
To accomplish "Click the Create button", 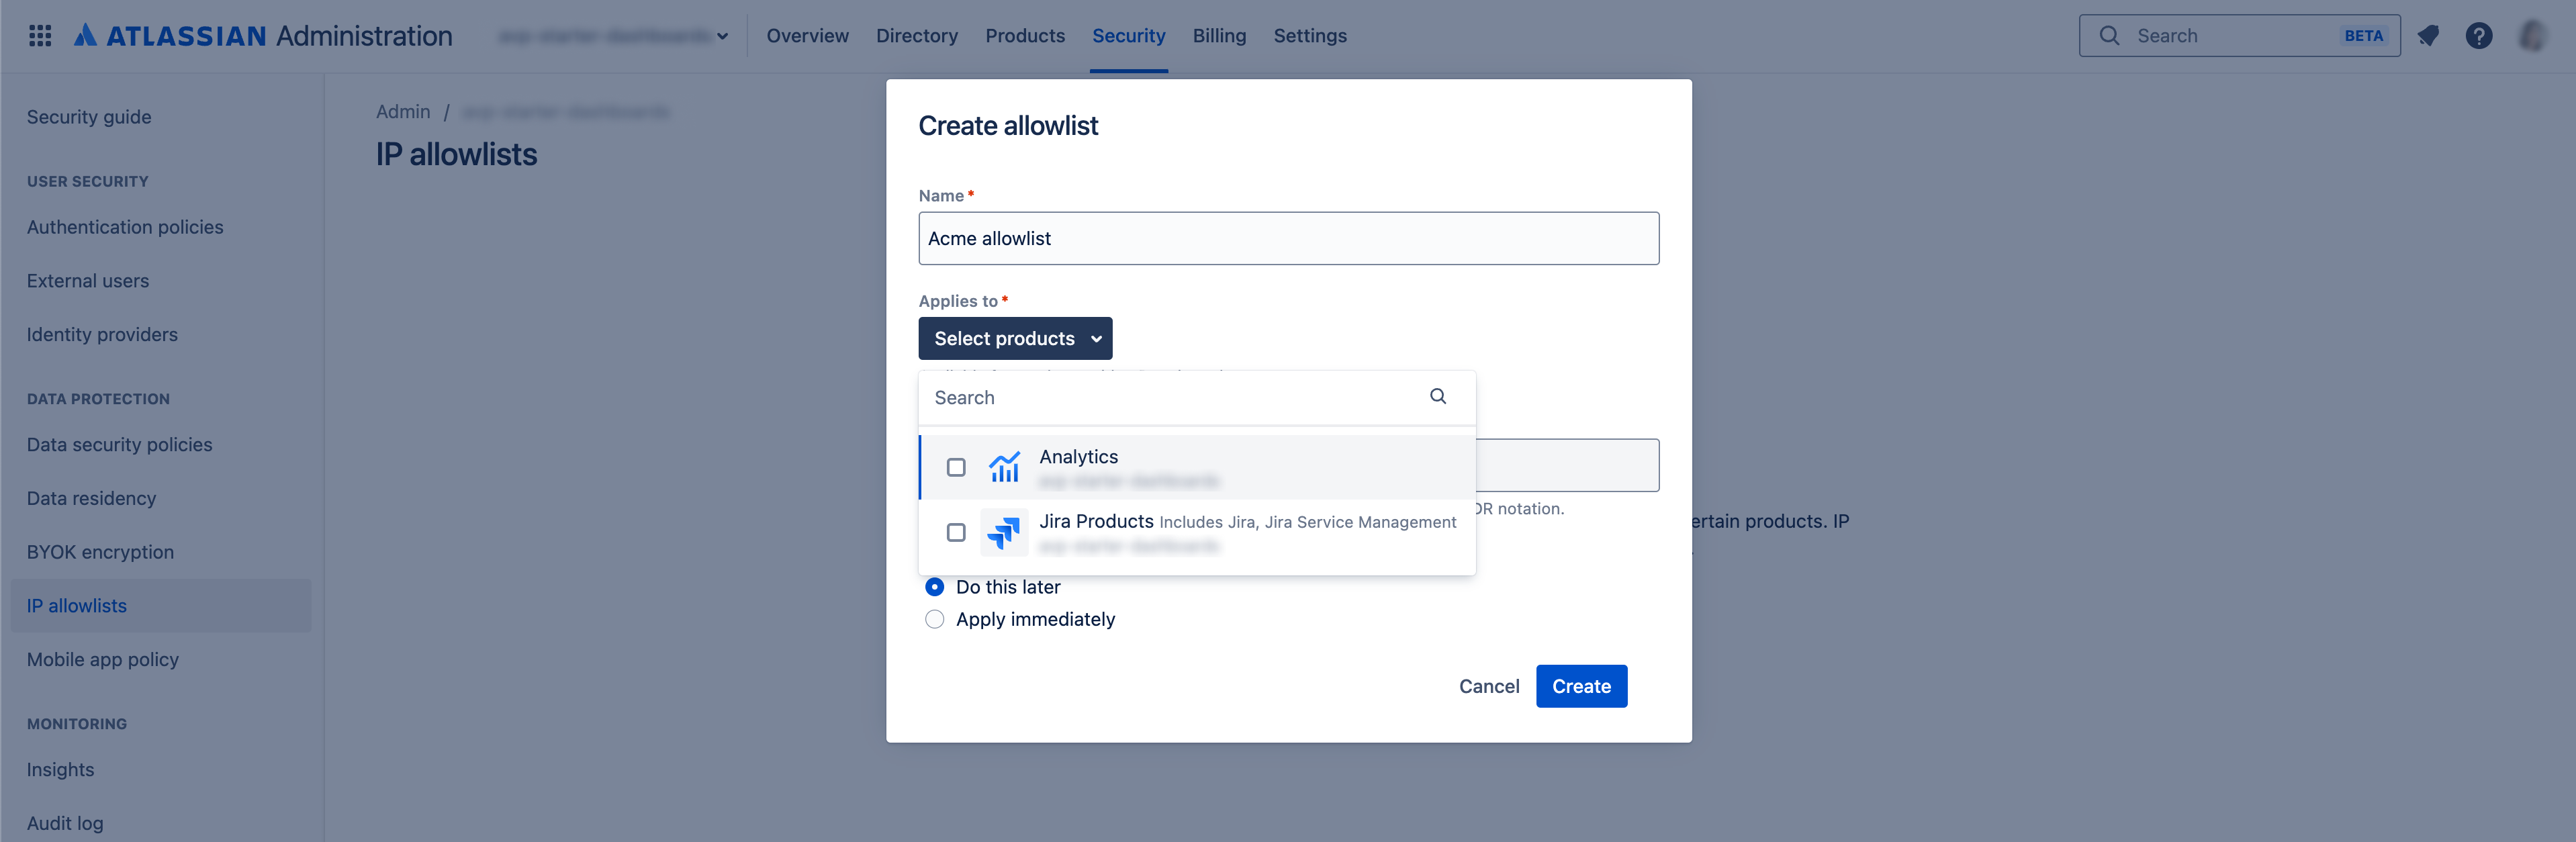I will coord(1581,686).
